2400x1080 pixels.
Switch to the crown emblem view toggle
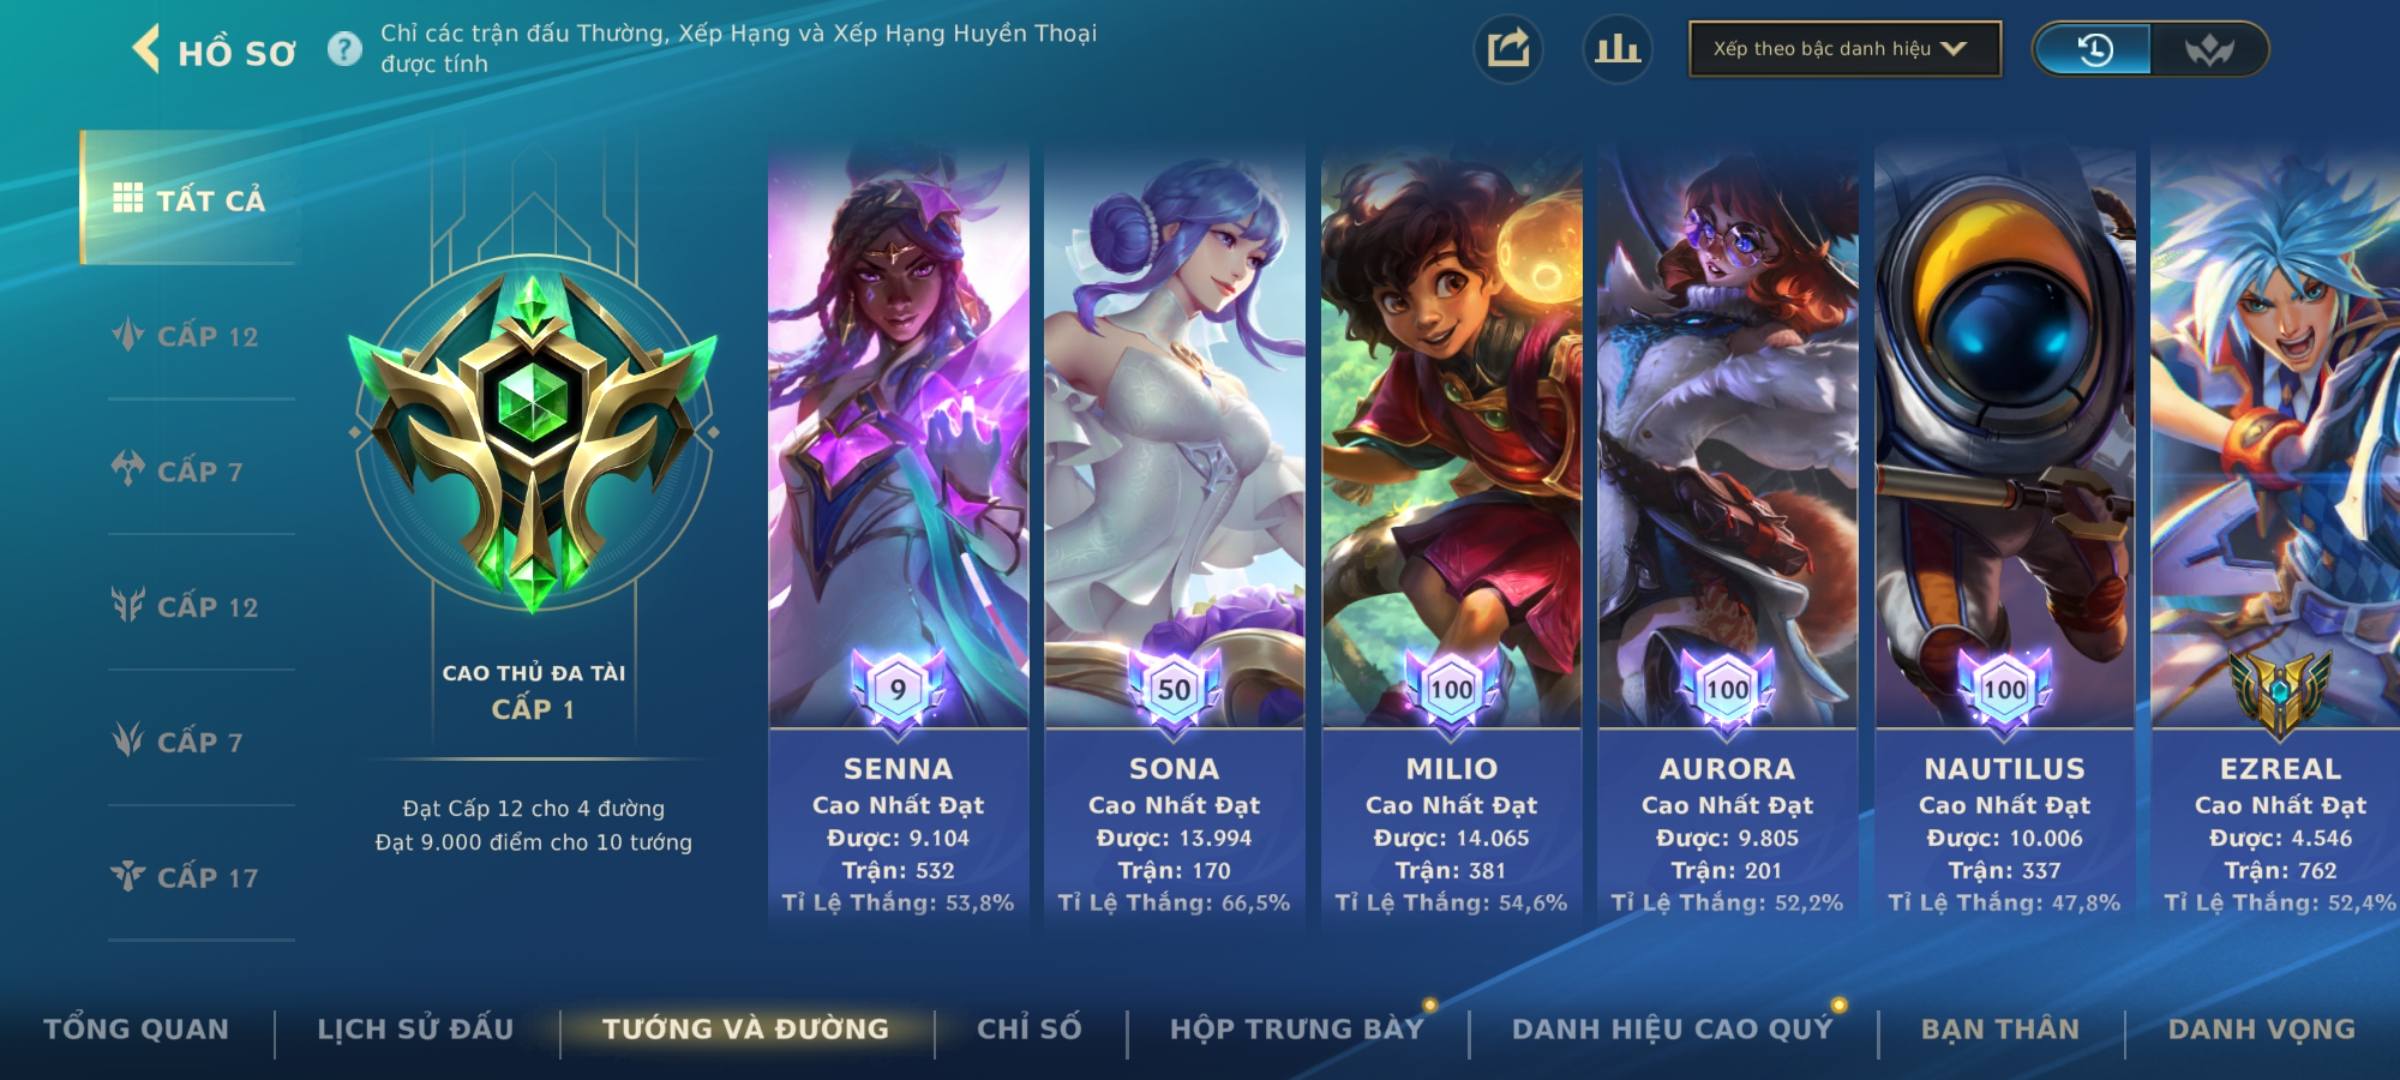[x=2208, y=49]
